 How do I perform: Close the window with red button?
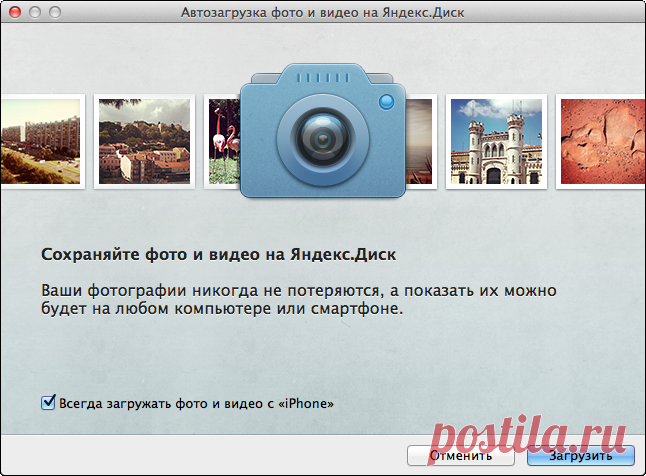(15, 12)
